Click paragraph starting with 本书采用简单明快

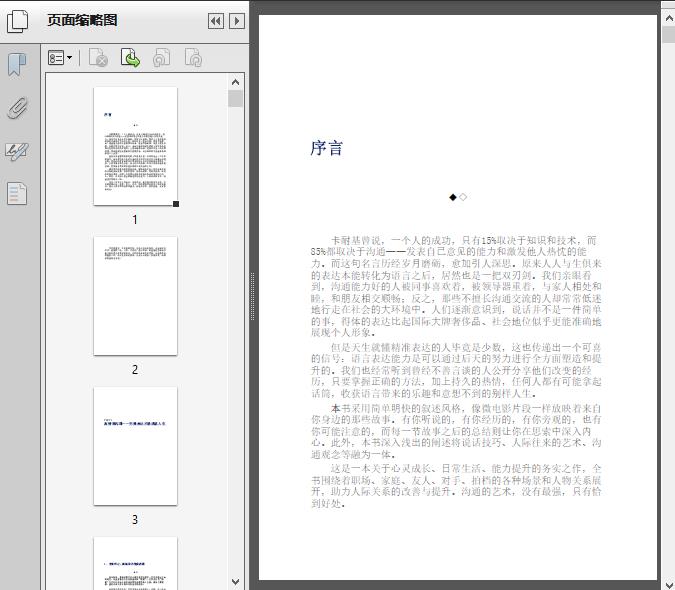point(456,431)
